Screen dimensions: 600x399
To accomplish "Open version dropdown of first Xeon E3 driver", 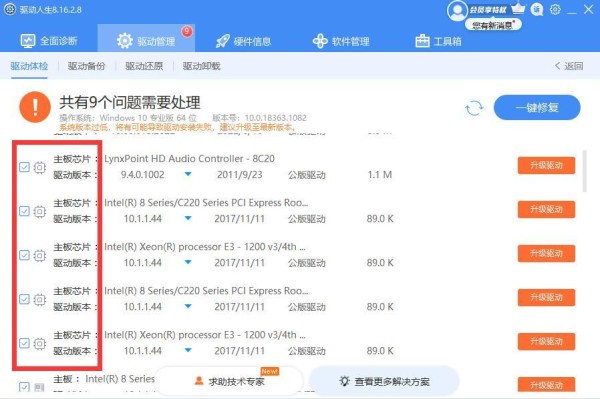I will 188,262.
